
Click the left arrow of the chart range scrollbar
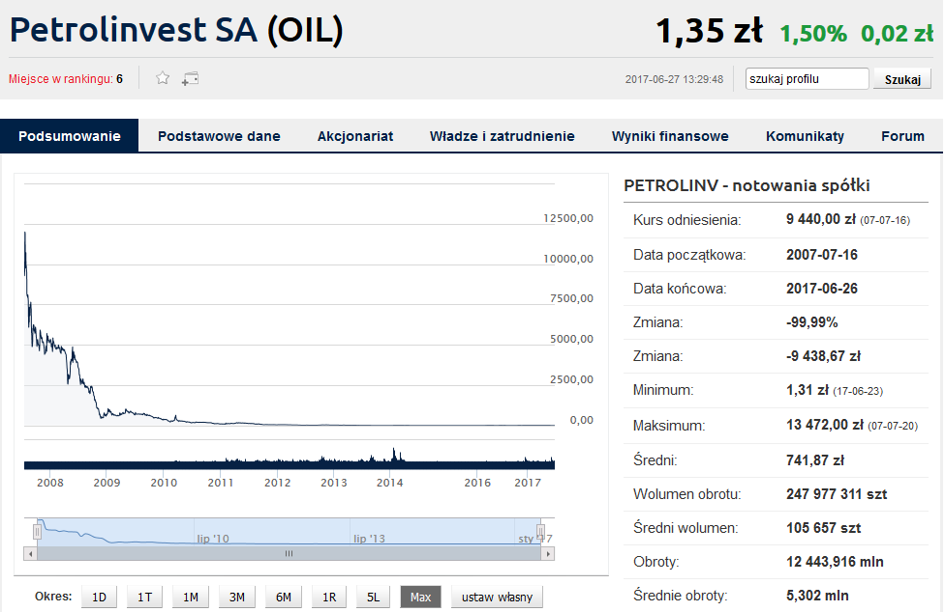tap(31, 554)
